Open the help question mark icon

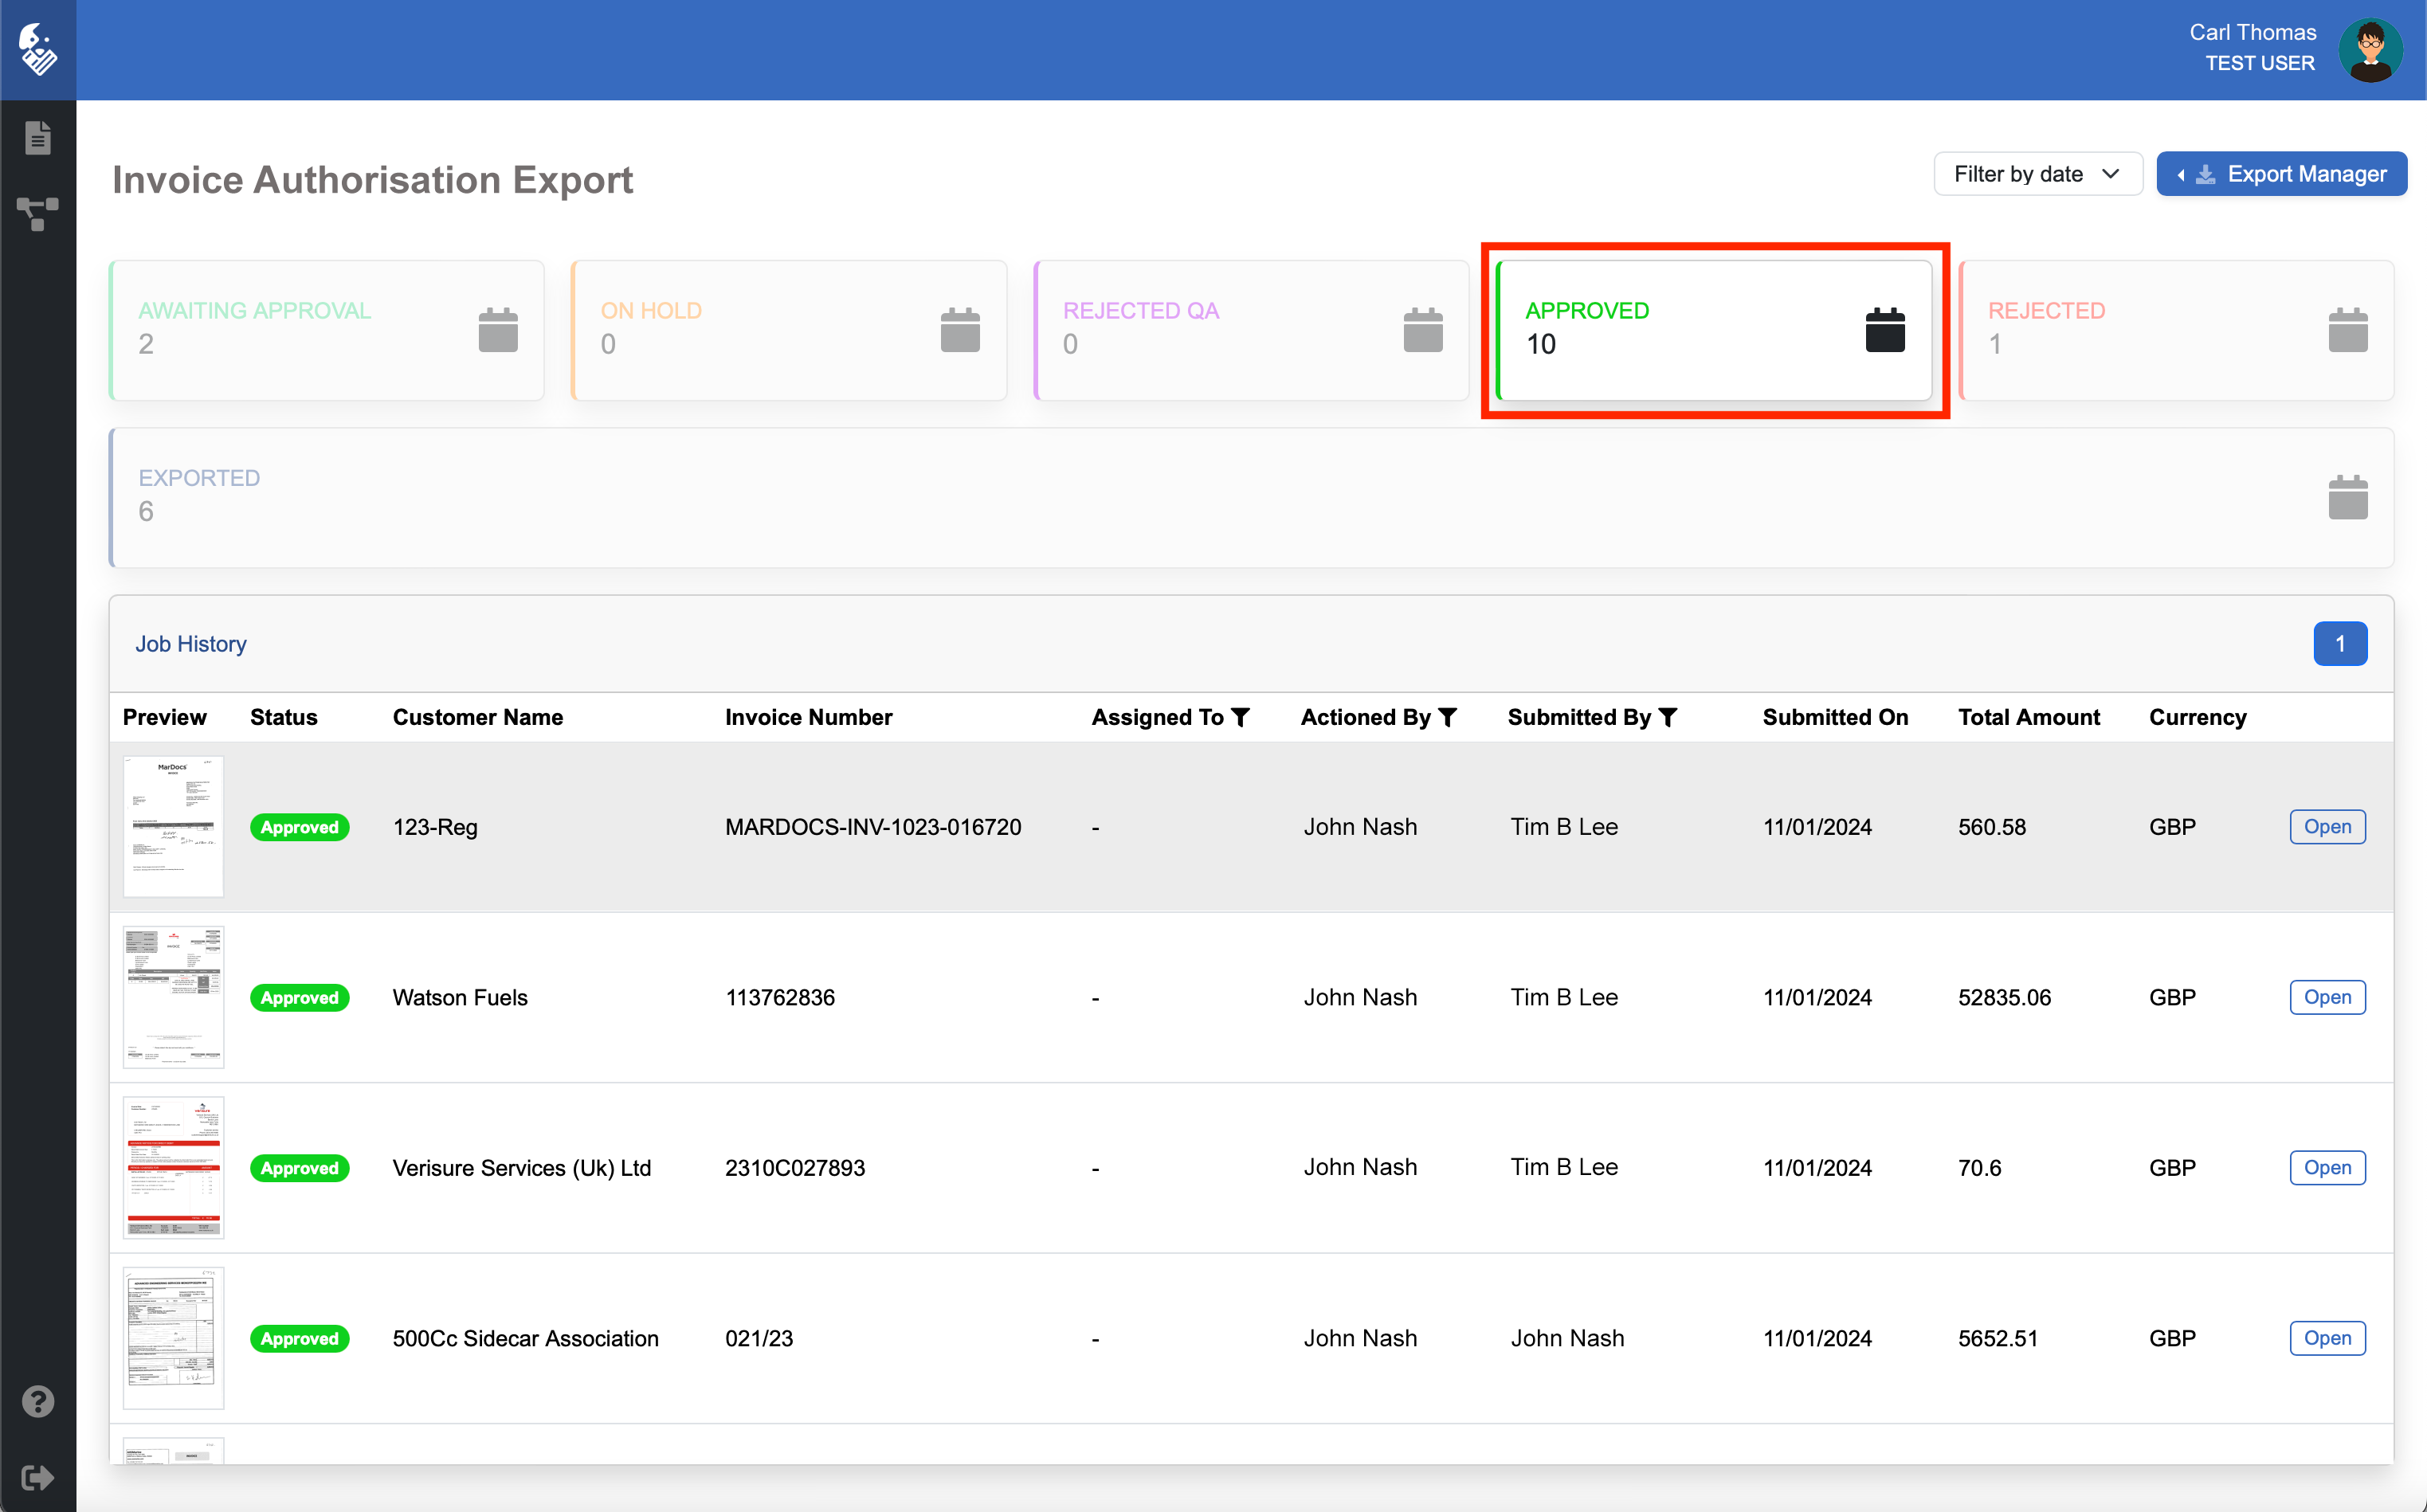tap(38, 1401)
